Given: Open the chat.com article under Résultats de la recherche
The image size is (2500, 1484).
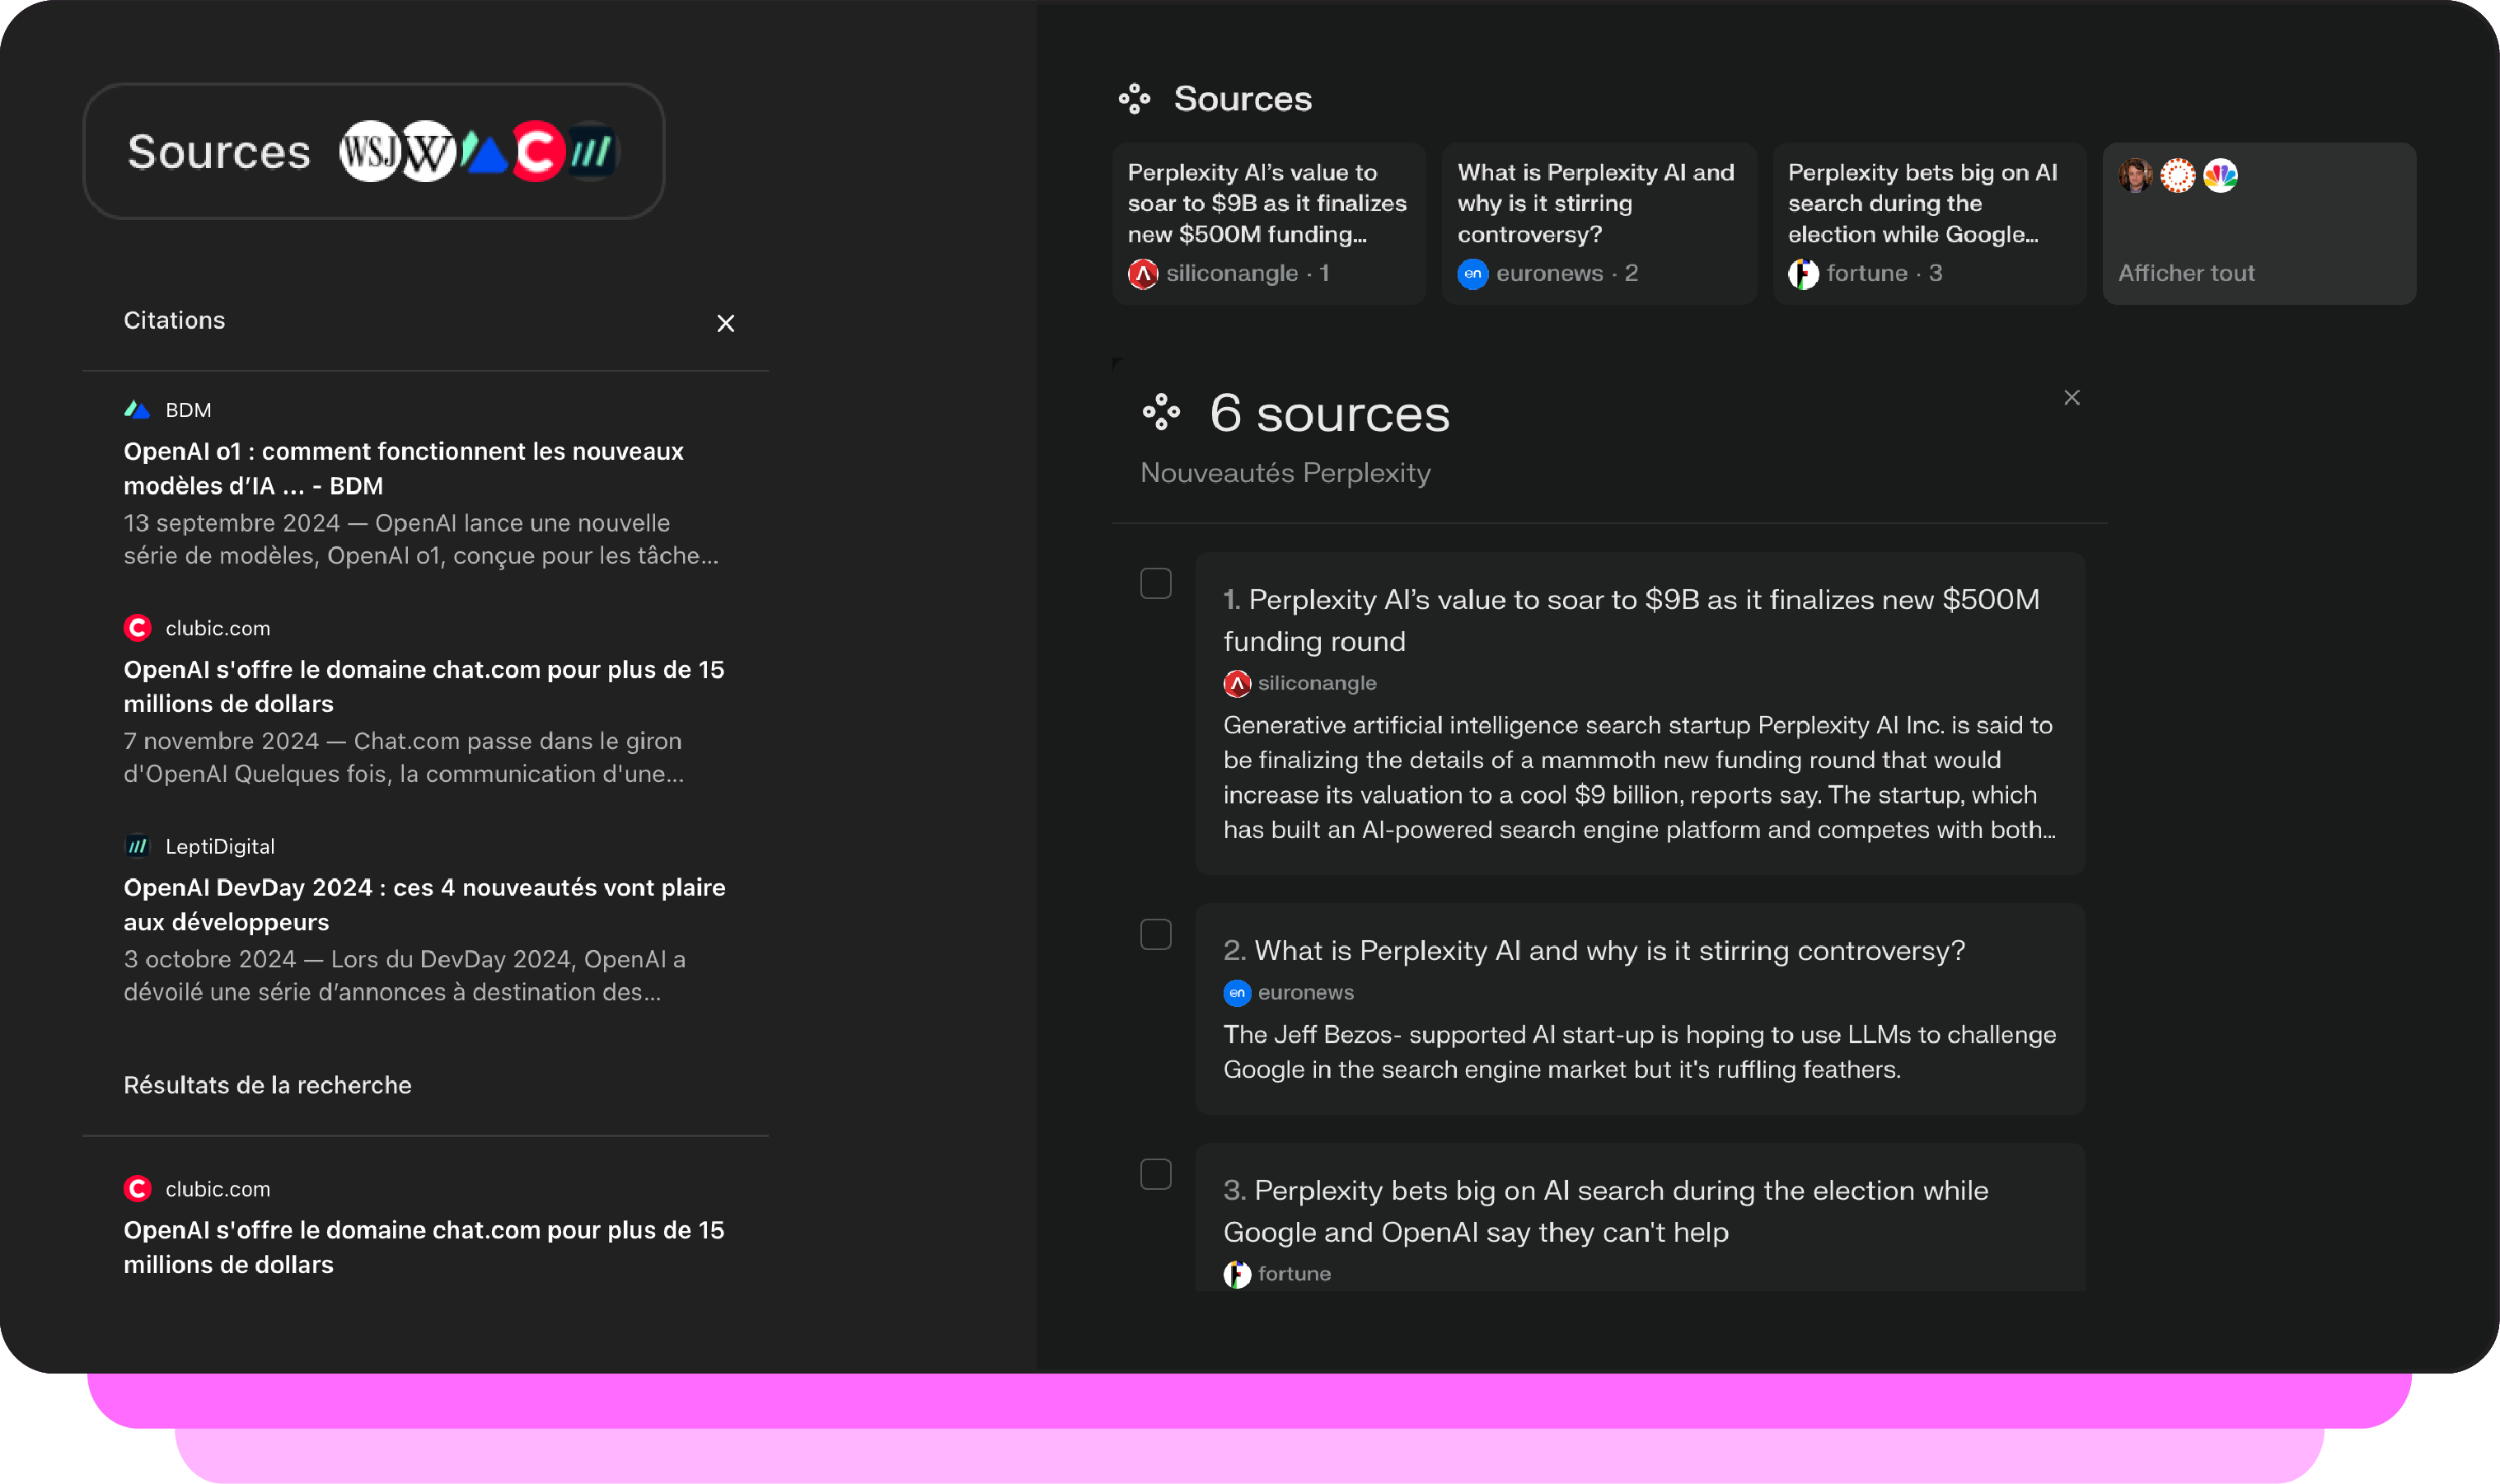Looking at the screenshot, I should 424,1247.
